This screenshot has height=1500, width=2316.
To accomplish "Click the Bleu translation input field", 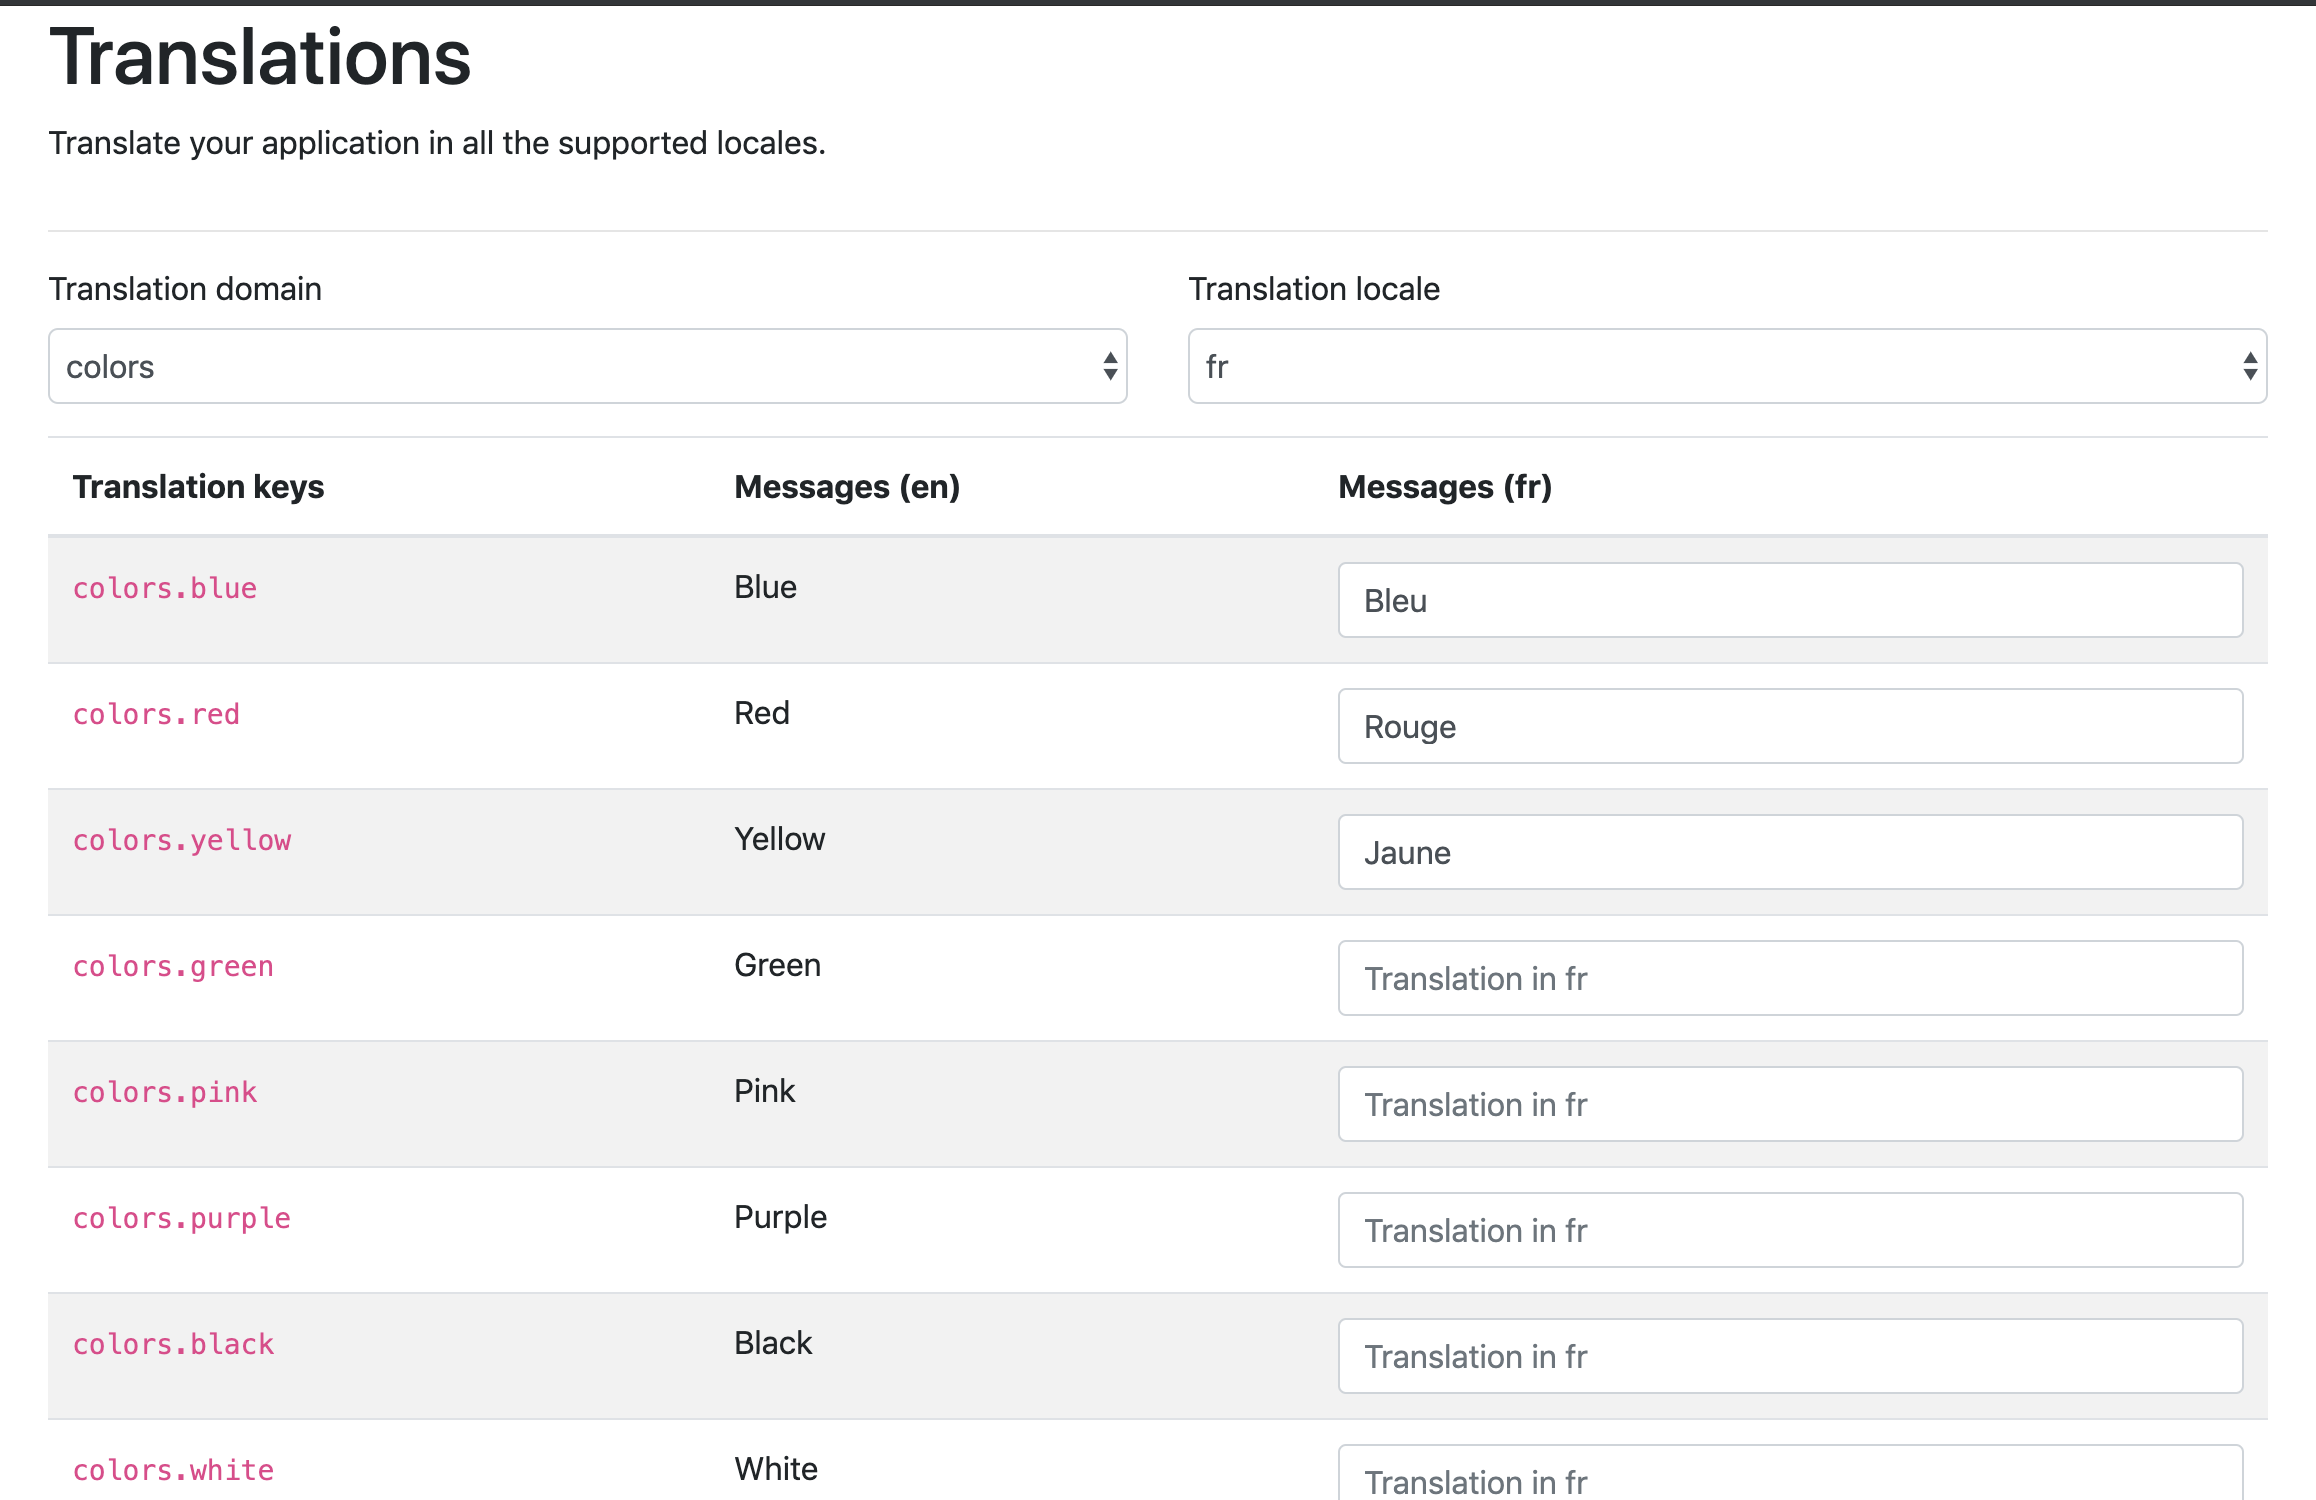I will click(1790, 600).
